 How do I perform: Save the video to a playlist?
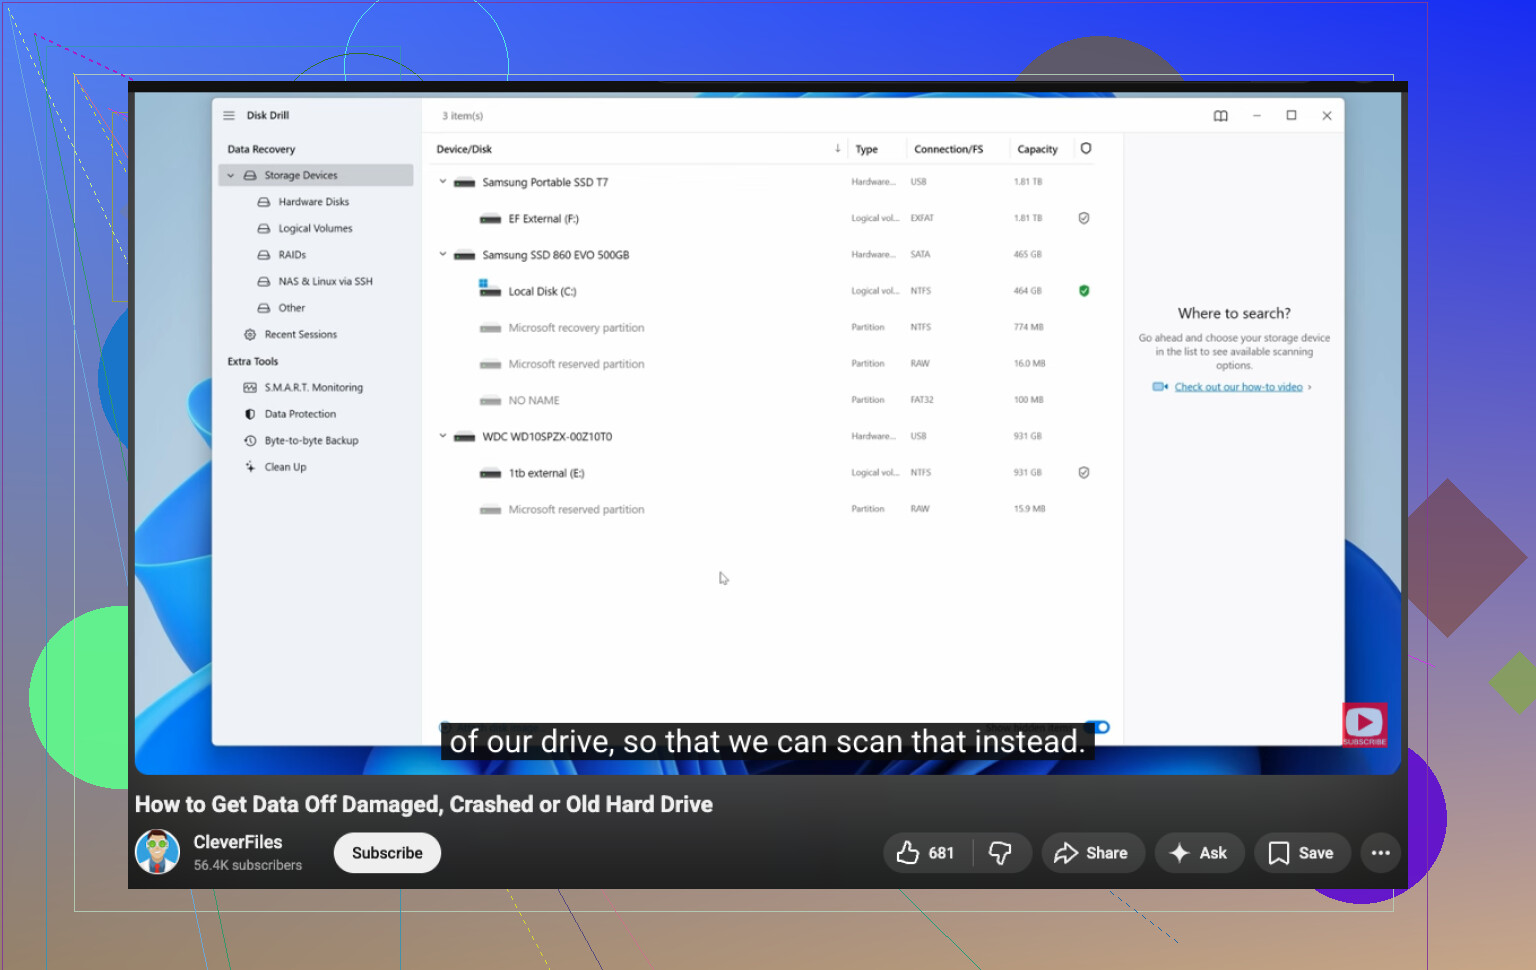(1302, 853)
